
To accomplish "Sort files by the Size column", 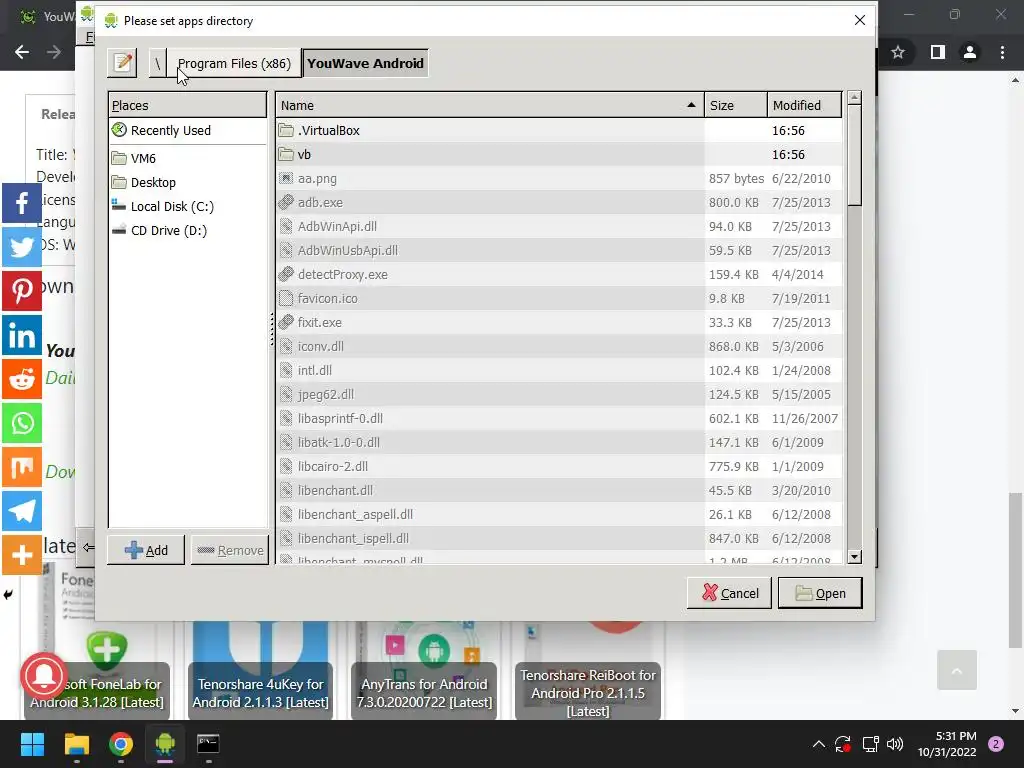I will coord(736,105).
